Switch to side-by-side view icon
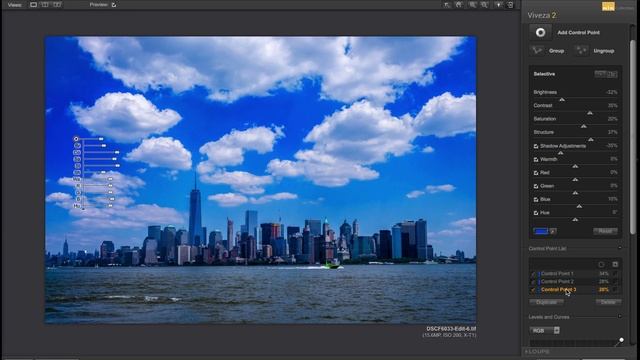Screen dimensions: 640x360 (x=57, y=5)
